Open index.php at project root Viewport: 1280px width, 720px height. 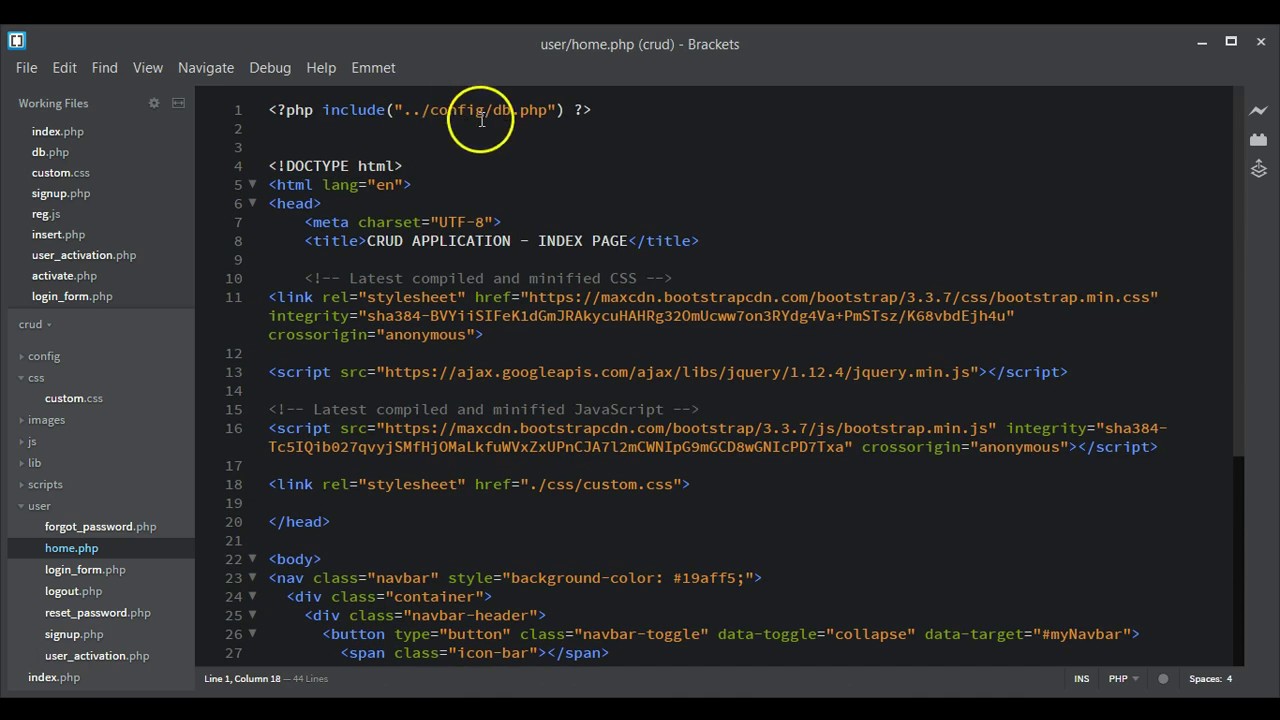[54, 678]
